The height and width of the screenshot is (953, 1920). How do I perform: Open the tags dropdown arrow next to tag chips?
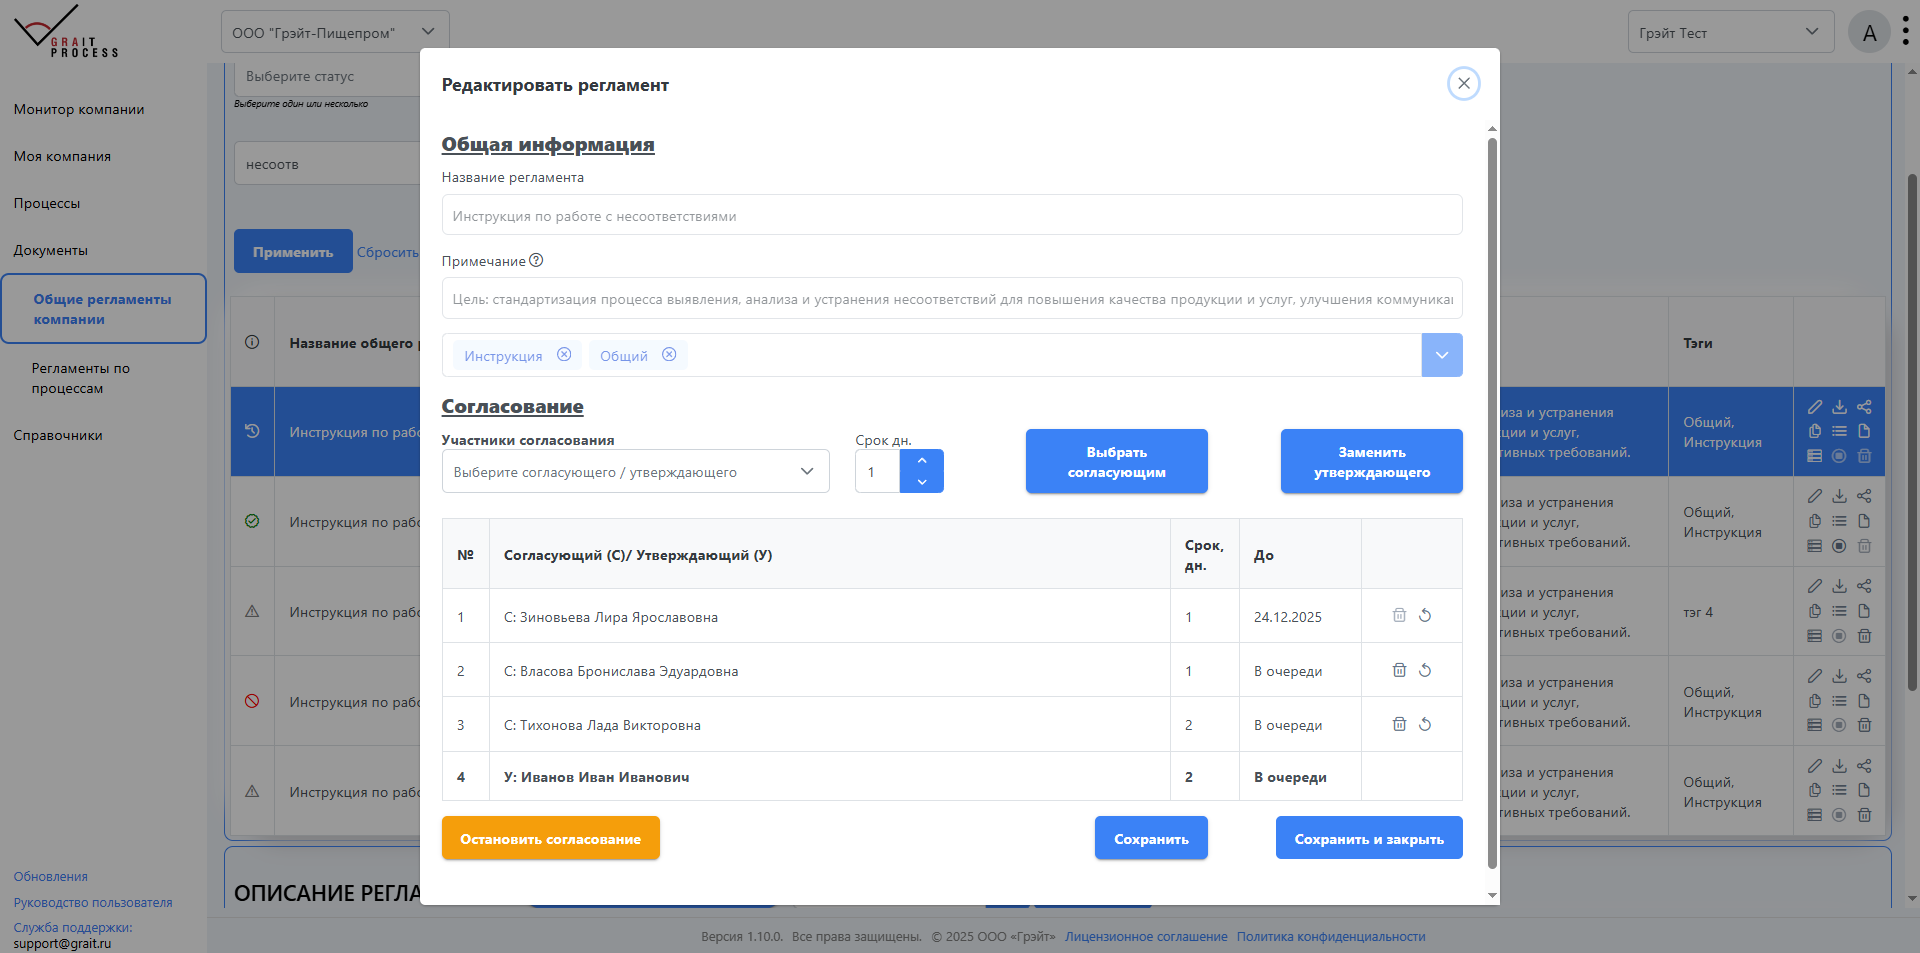[x=1441, y=355]
